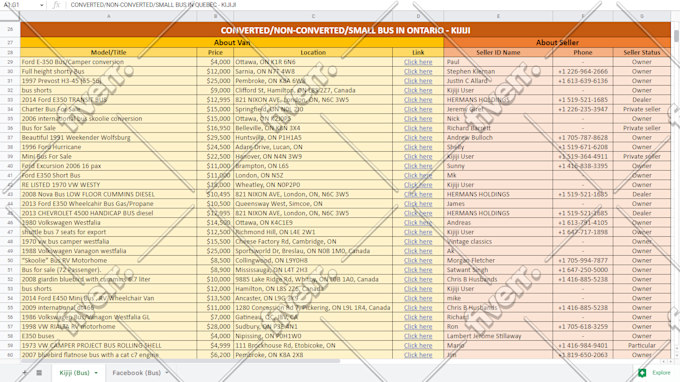Switch to the Kijiji (Bus) sheet tab
The image size is (680, 382).
(75, 373)
